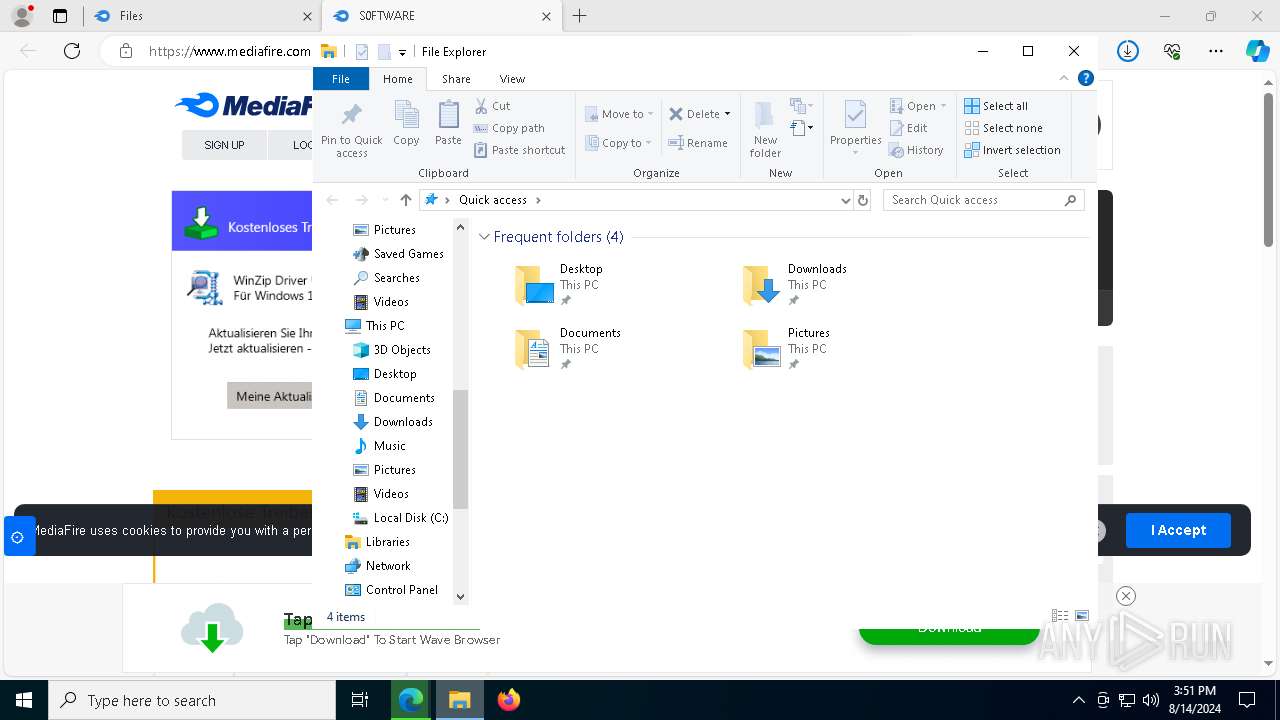Click Select none in the ribbon
The image size is (1280, 720).
(x=1003, y=128)
